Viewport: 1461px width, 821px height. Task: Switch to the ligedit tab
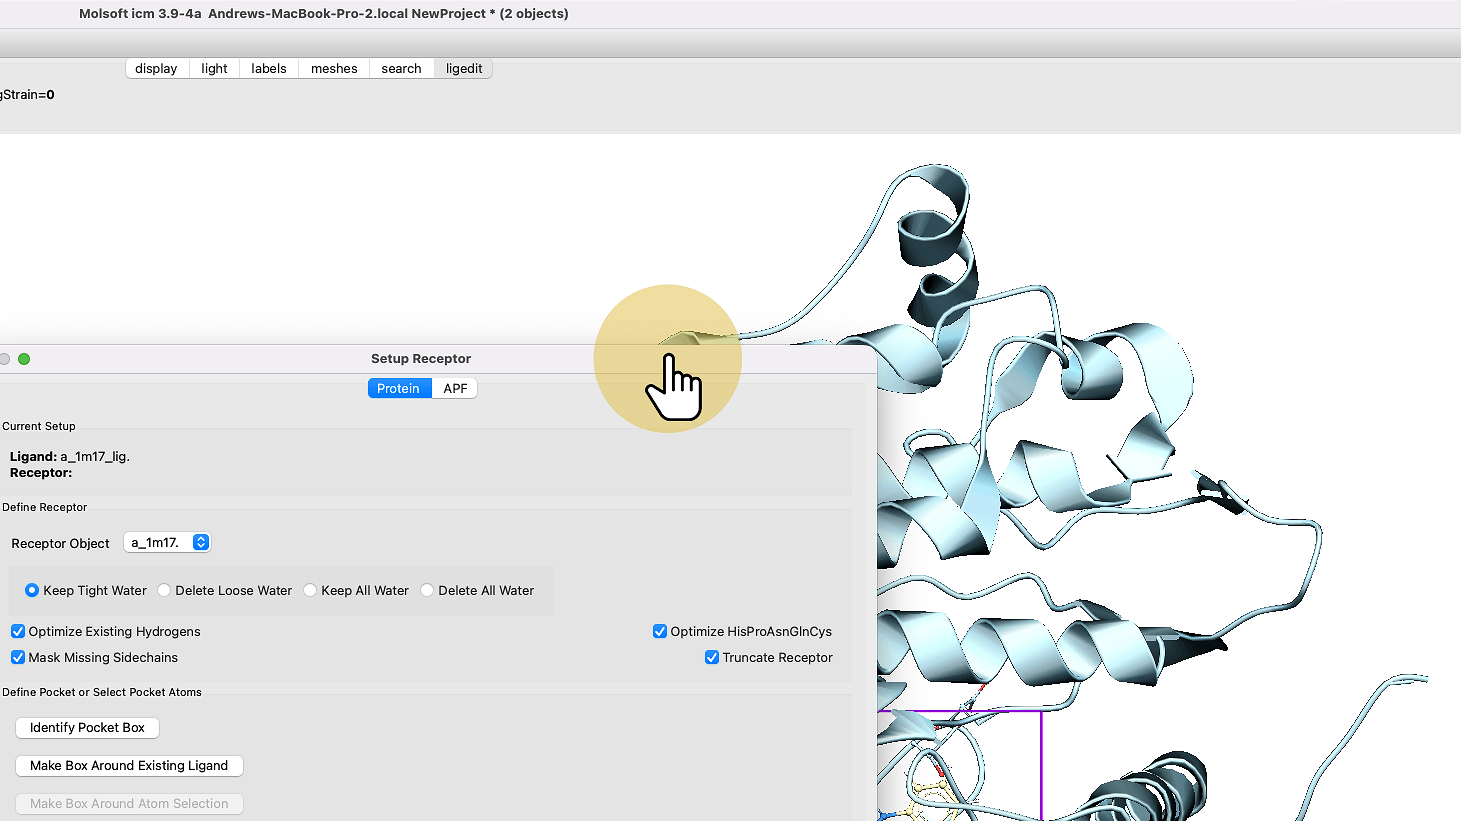(464, 69)
